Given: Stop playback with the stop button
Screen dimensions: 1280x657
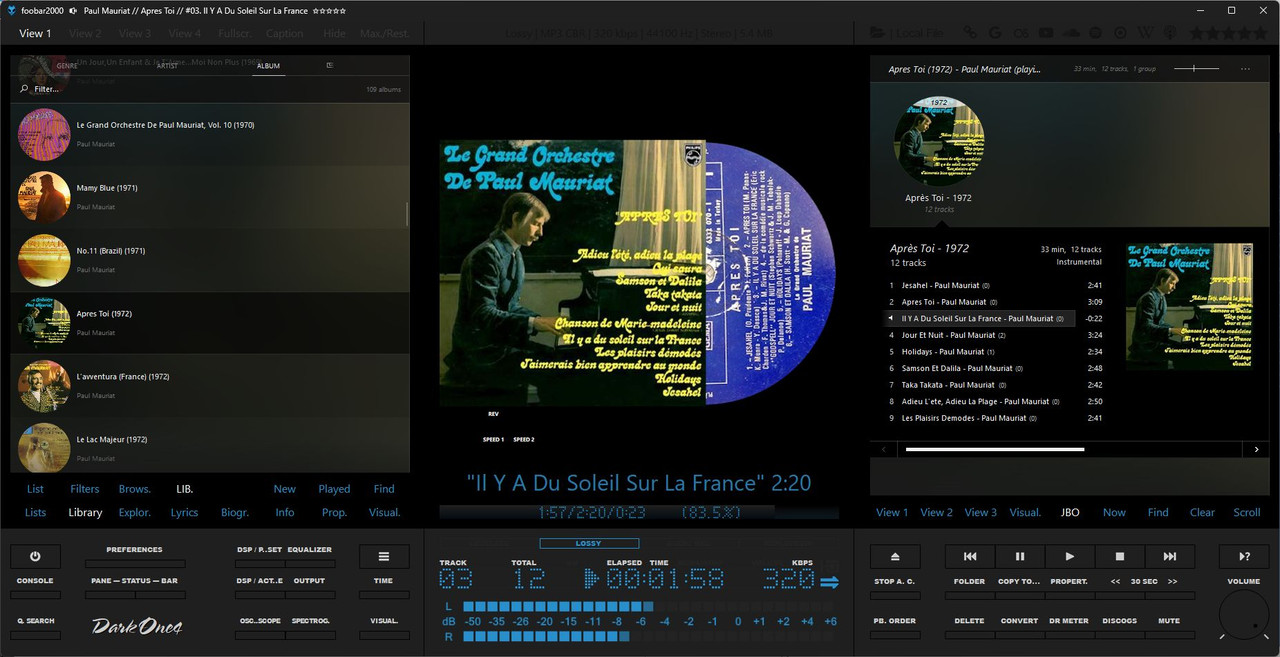Looking at the screenshot, I should coord(1120,556).
